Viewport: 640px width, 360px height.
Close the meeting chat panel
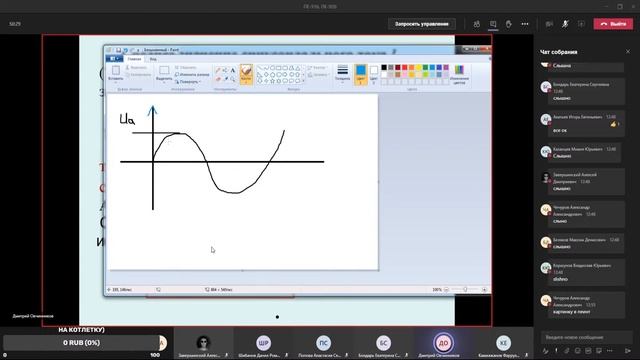click(x=628, y=51)
